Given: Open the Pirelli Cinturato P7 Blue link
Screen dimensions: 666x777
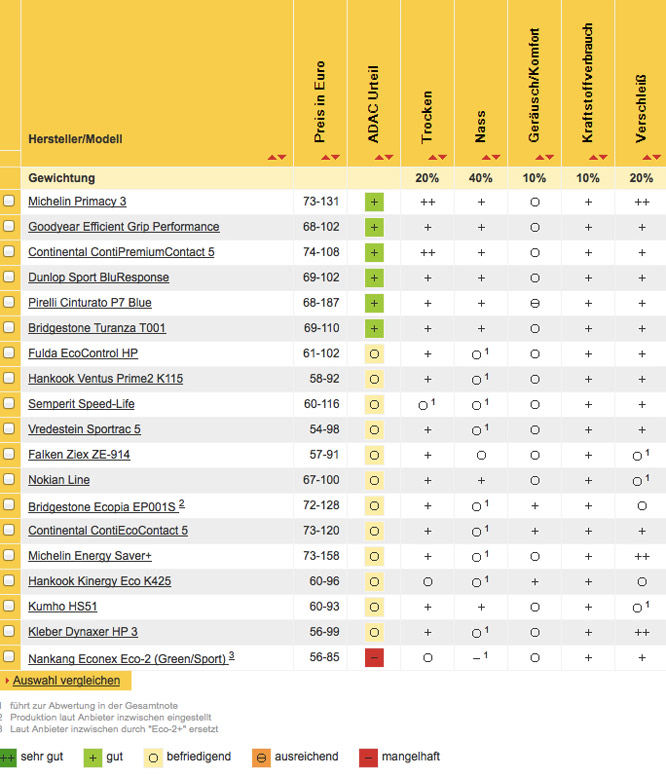Looking at the screenshot, I should (90, 302).
